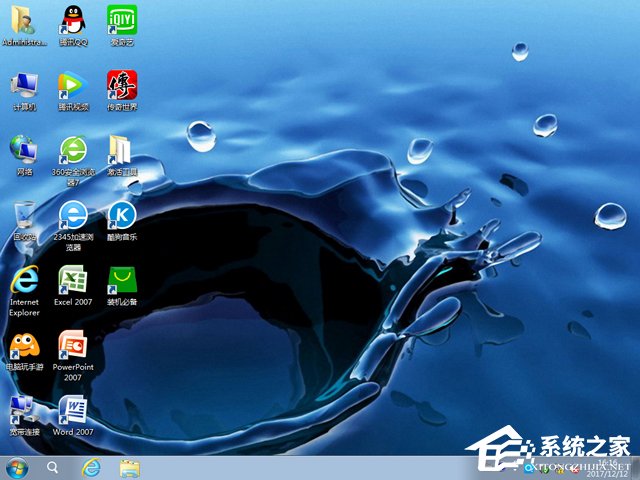Select the Excel 2007 desktop shortcut
This screenshot has width=640, height=480.
(x=72, y=279)
